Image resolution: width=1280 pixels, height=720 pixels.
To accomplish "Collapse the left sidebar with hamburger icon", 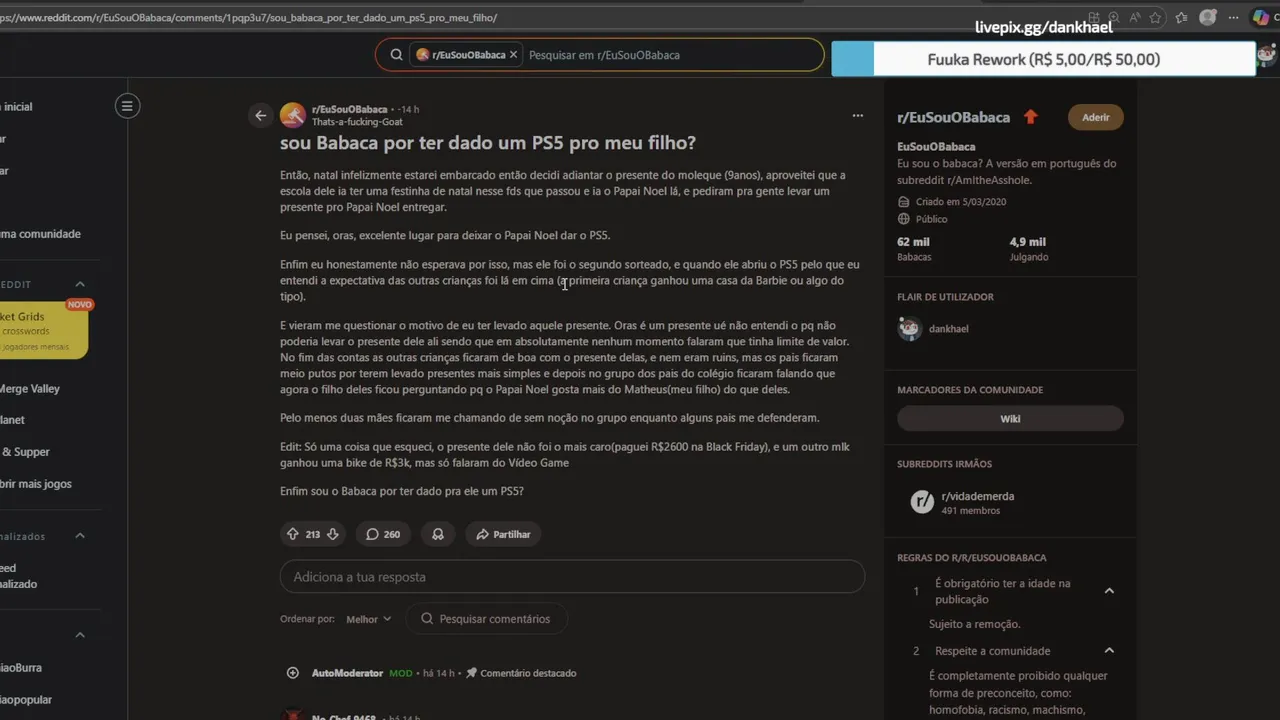I will [127, 106].
